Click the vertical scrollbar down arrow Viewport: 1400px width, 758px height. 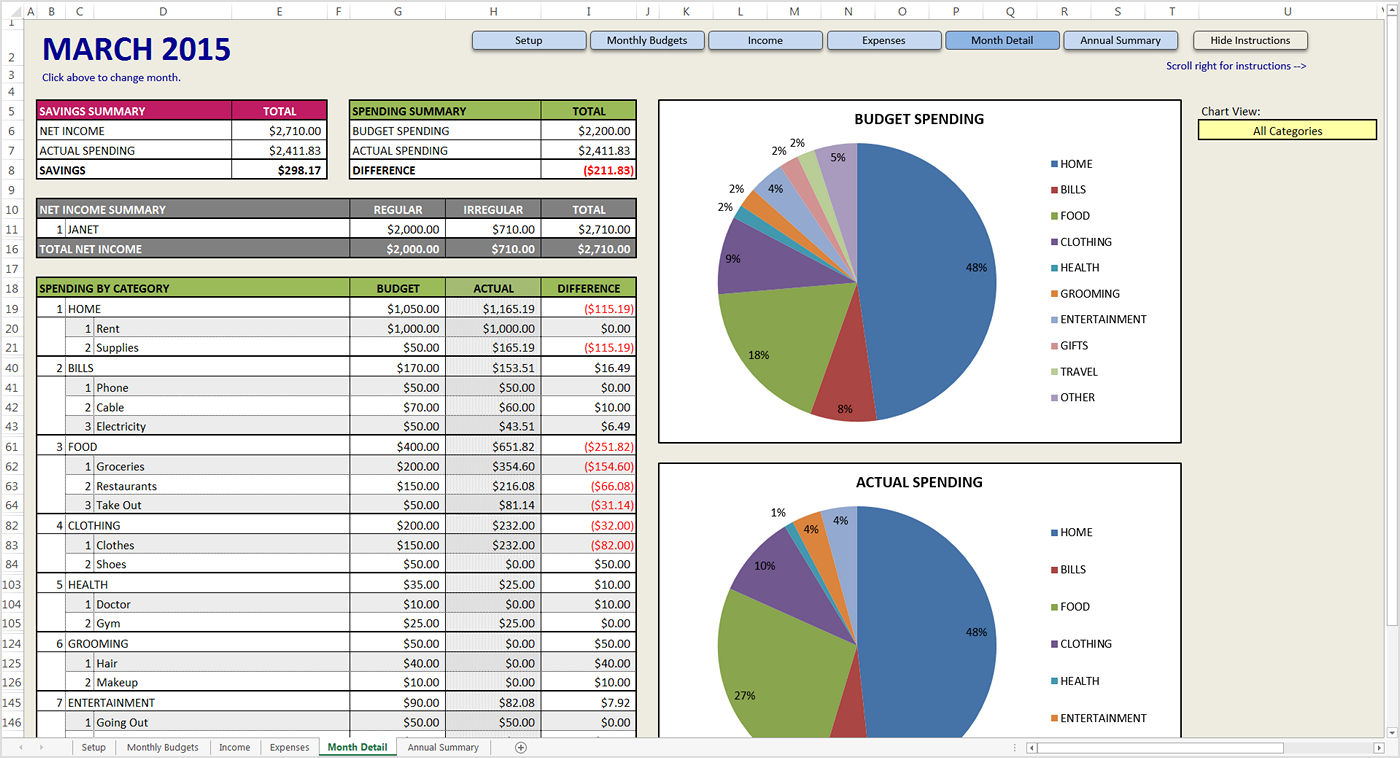[1393, 733]
